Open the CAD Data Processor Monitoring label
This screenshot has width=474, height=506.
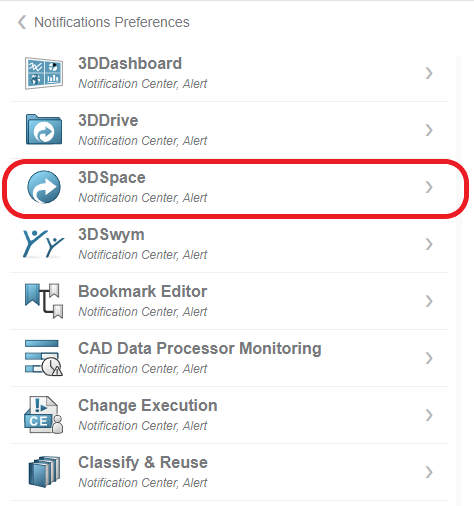(200, 348)
